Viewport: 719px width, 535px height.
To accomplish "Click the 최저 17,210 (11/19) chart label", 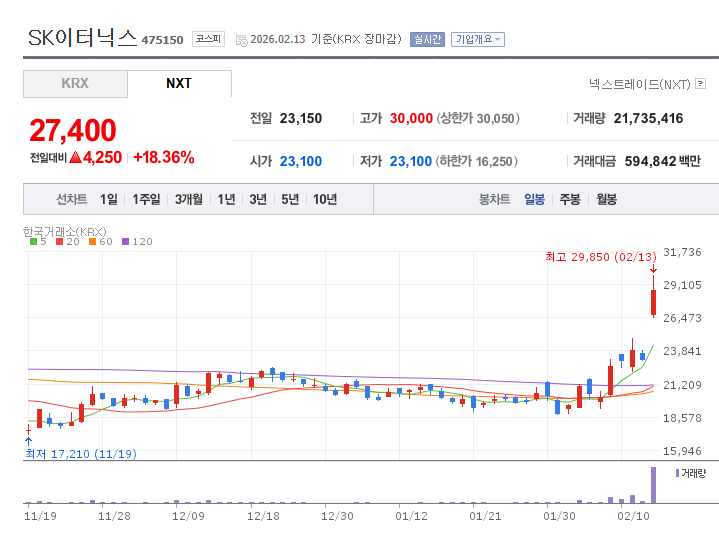I will pyautogui.click(x=81, y=454).
